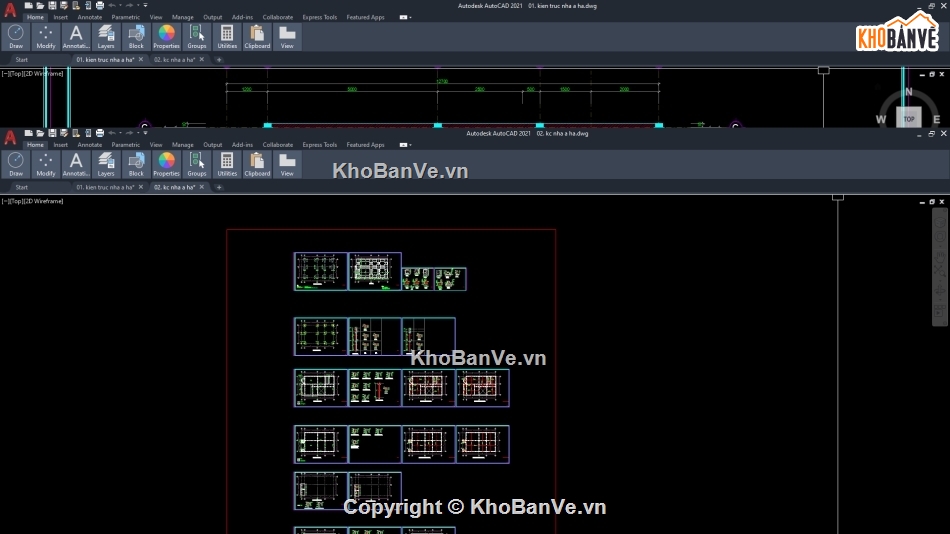The height and width of the screenshot is (534, 950).
Task: Open Block panel in top AutoCAD window
Action: tap(136, 37)
